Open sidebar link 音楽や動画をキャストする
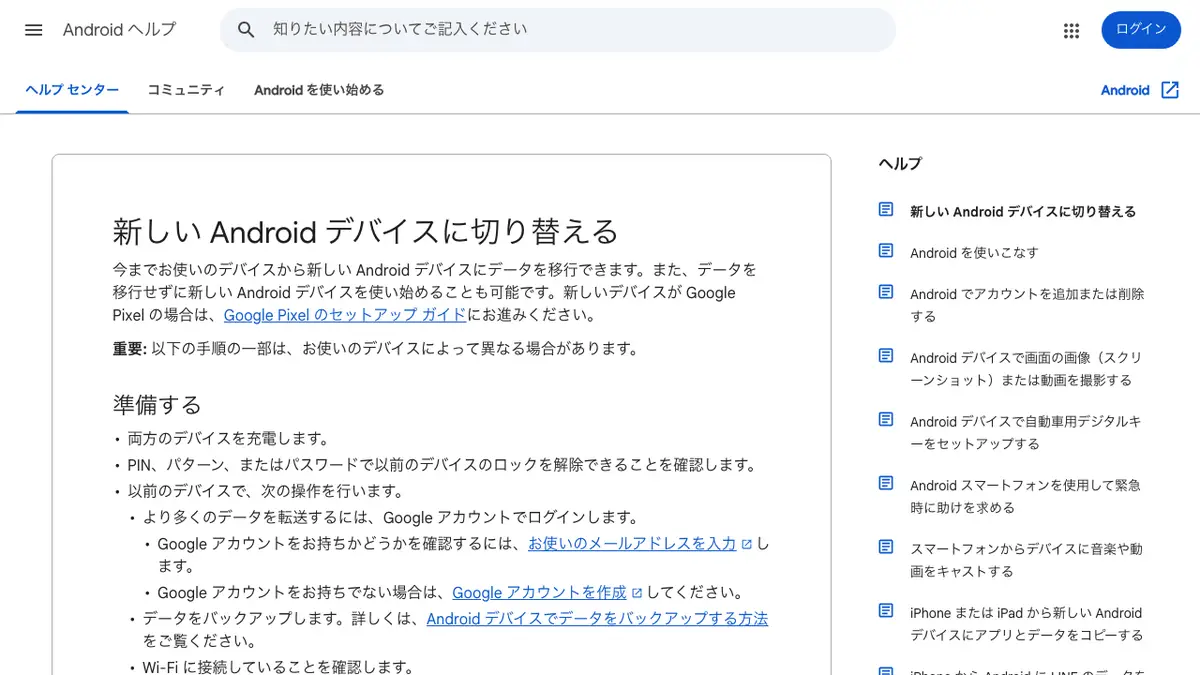The width and height of the screenshot is (1200, 675). pyautogui.click(x=1026, y=560)
